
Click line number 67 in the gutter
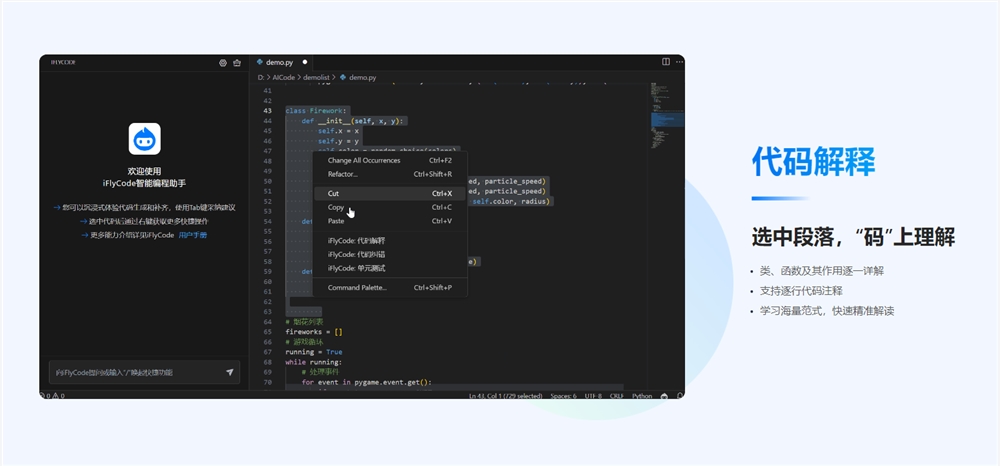pyautogui.click(x=268, y=352)
